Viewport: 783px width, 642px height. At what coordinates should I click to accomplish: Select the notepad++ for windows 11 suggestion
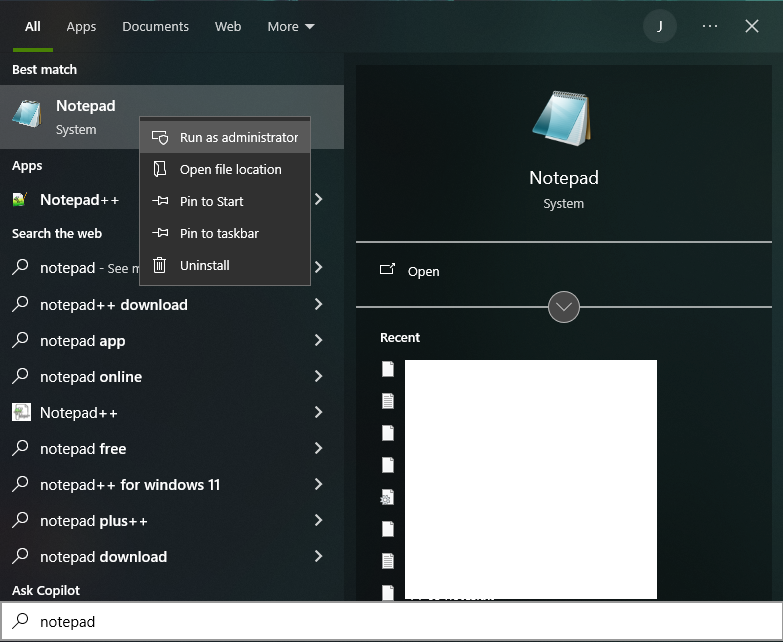(x=172, y=484)
